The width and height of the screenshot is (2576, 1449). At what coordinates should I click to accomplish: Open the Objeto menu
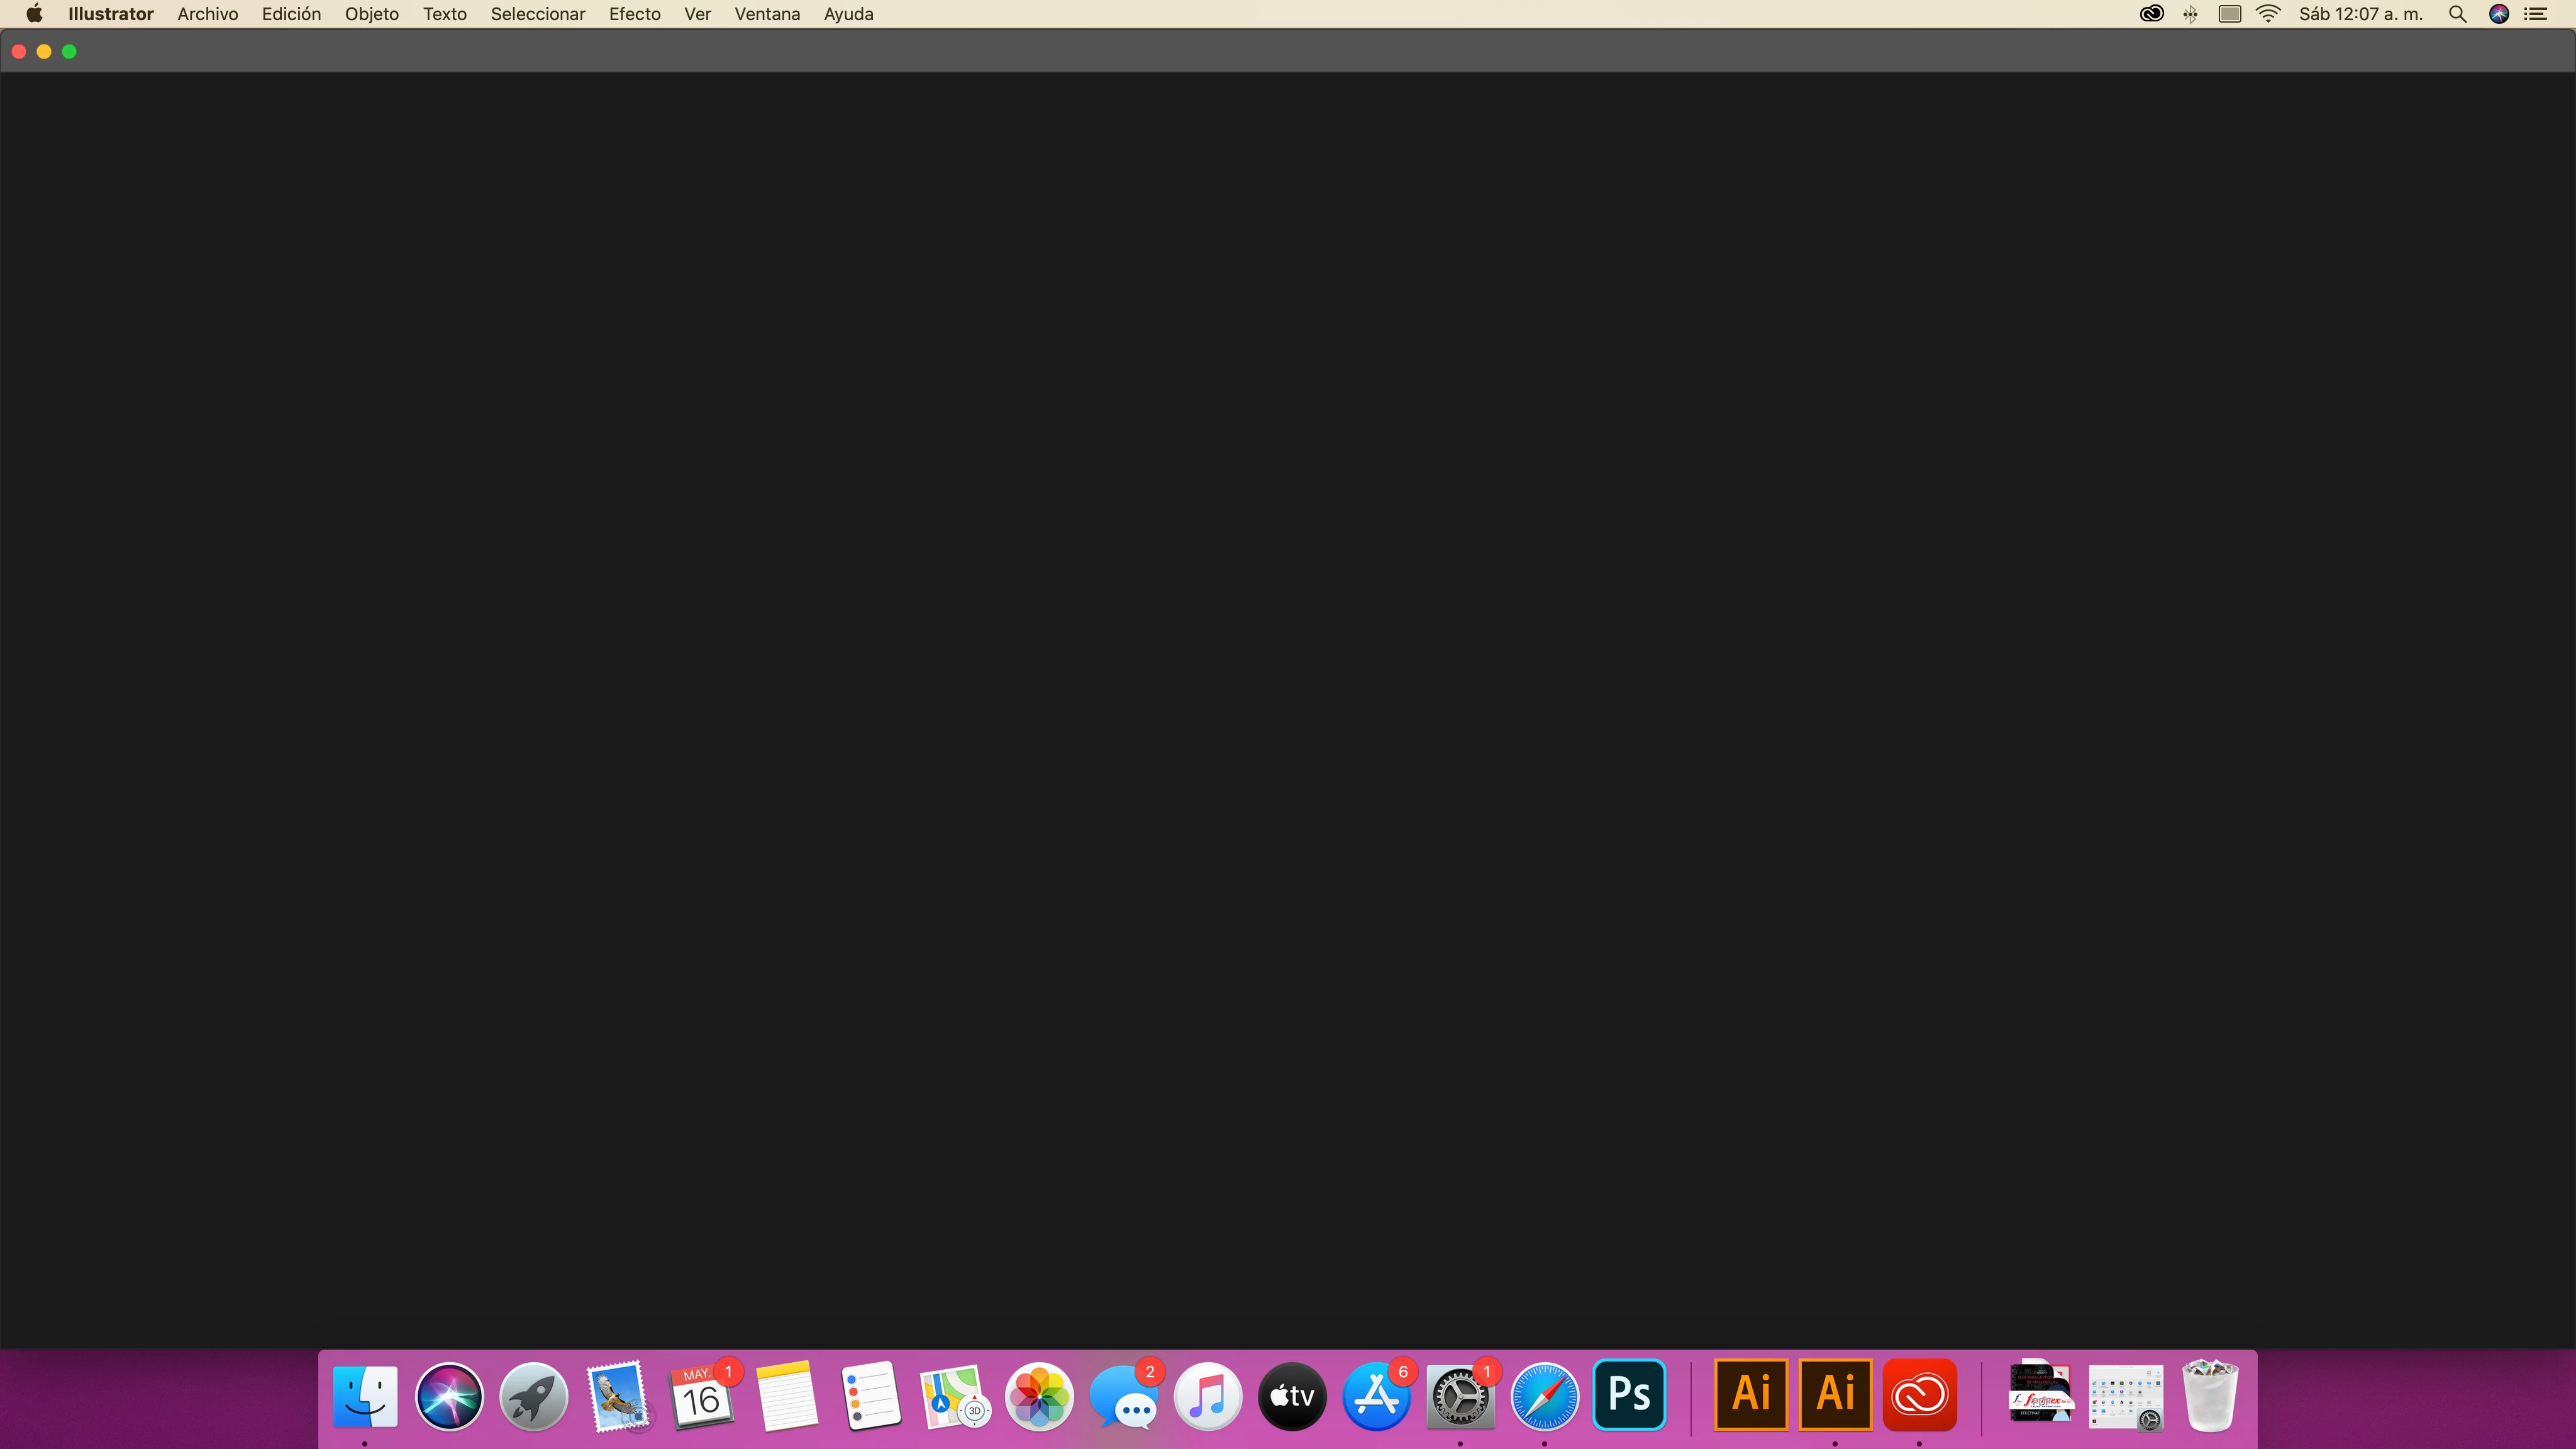pyautogui.click(x=371, y=14)
